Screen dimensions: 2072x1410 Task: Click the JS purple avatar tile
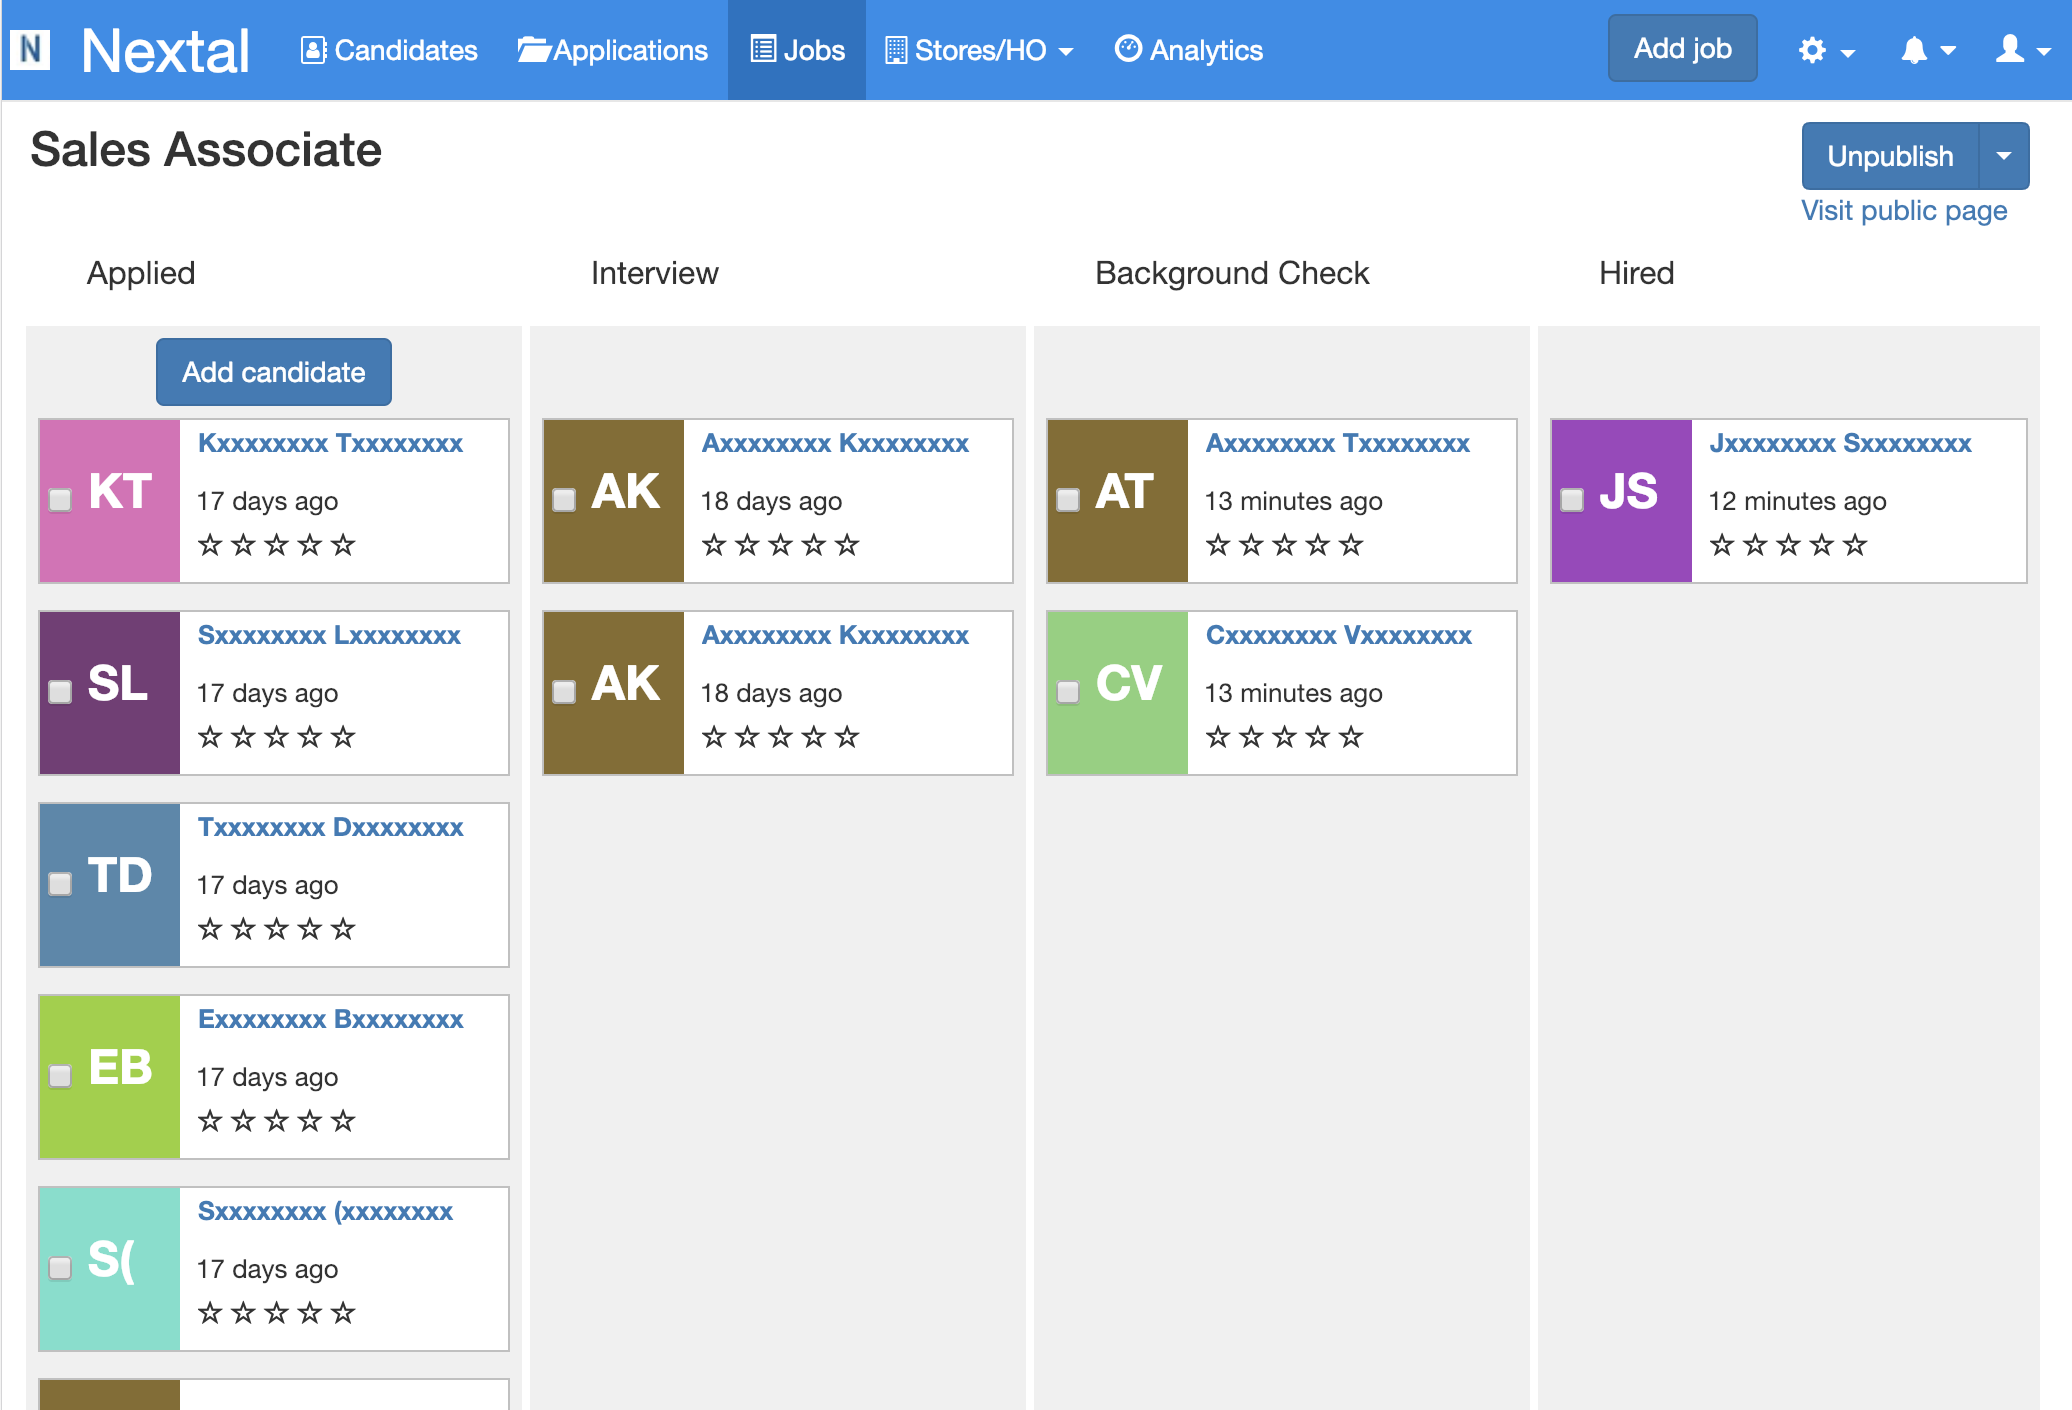point(1622,500)
